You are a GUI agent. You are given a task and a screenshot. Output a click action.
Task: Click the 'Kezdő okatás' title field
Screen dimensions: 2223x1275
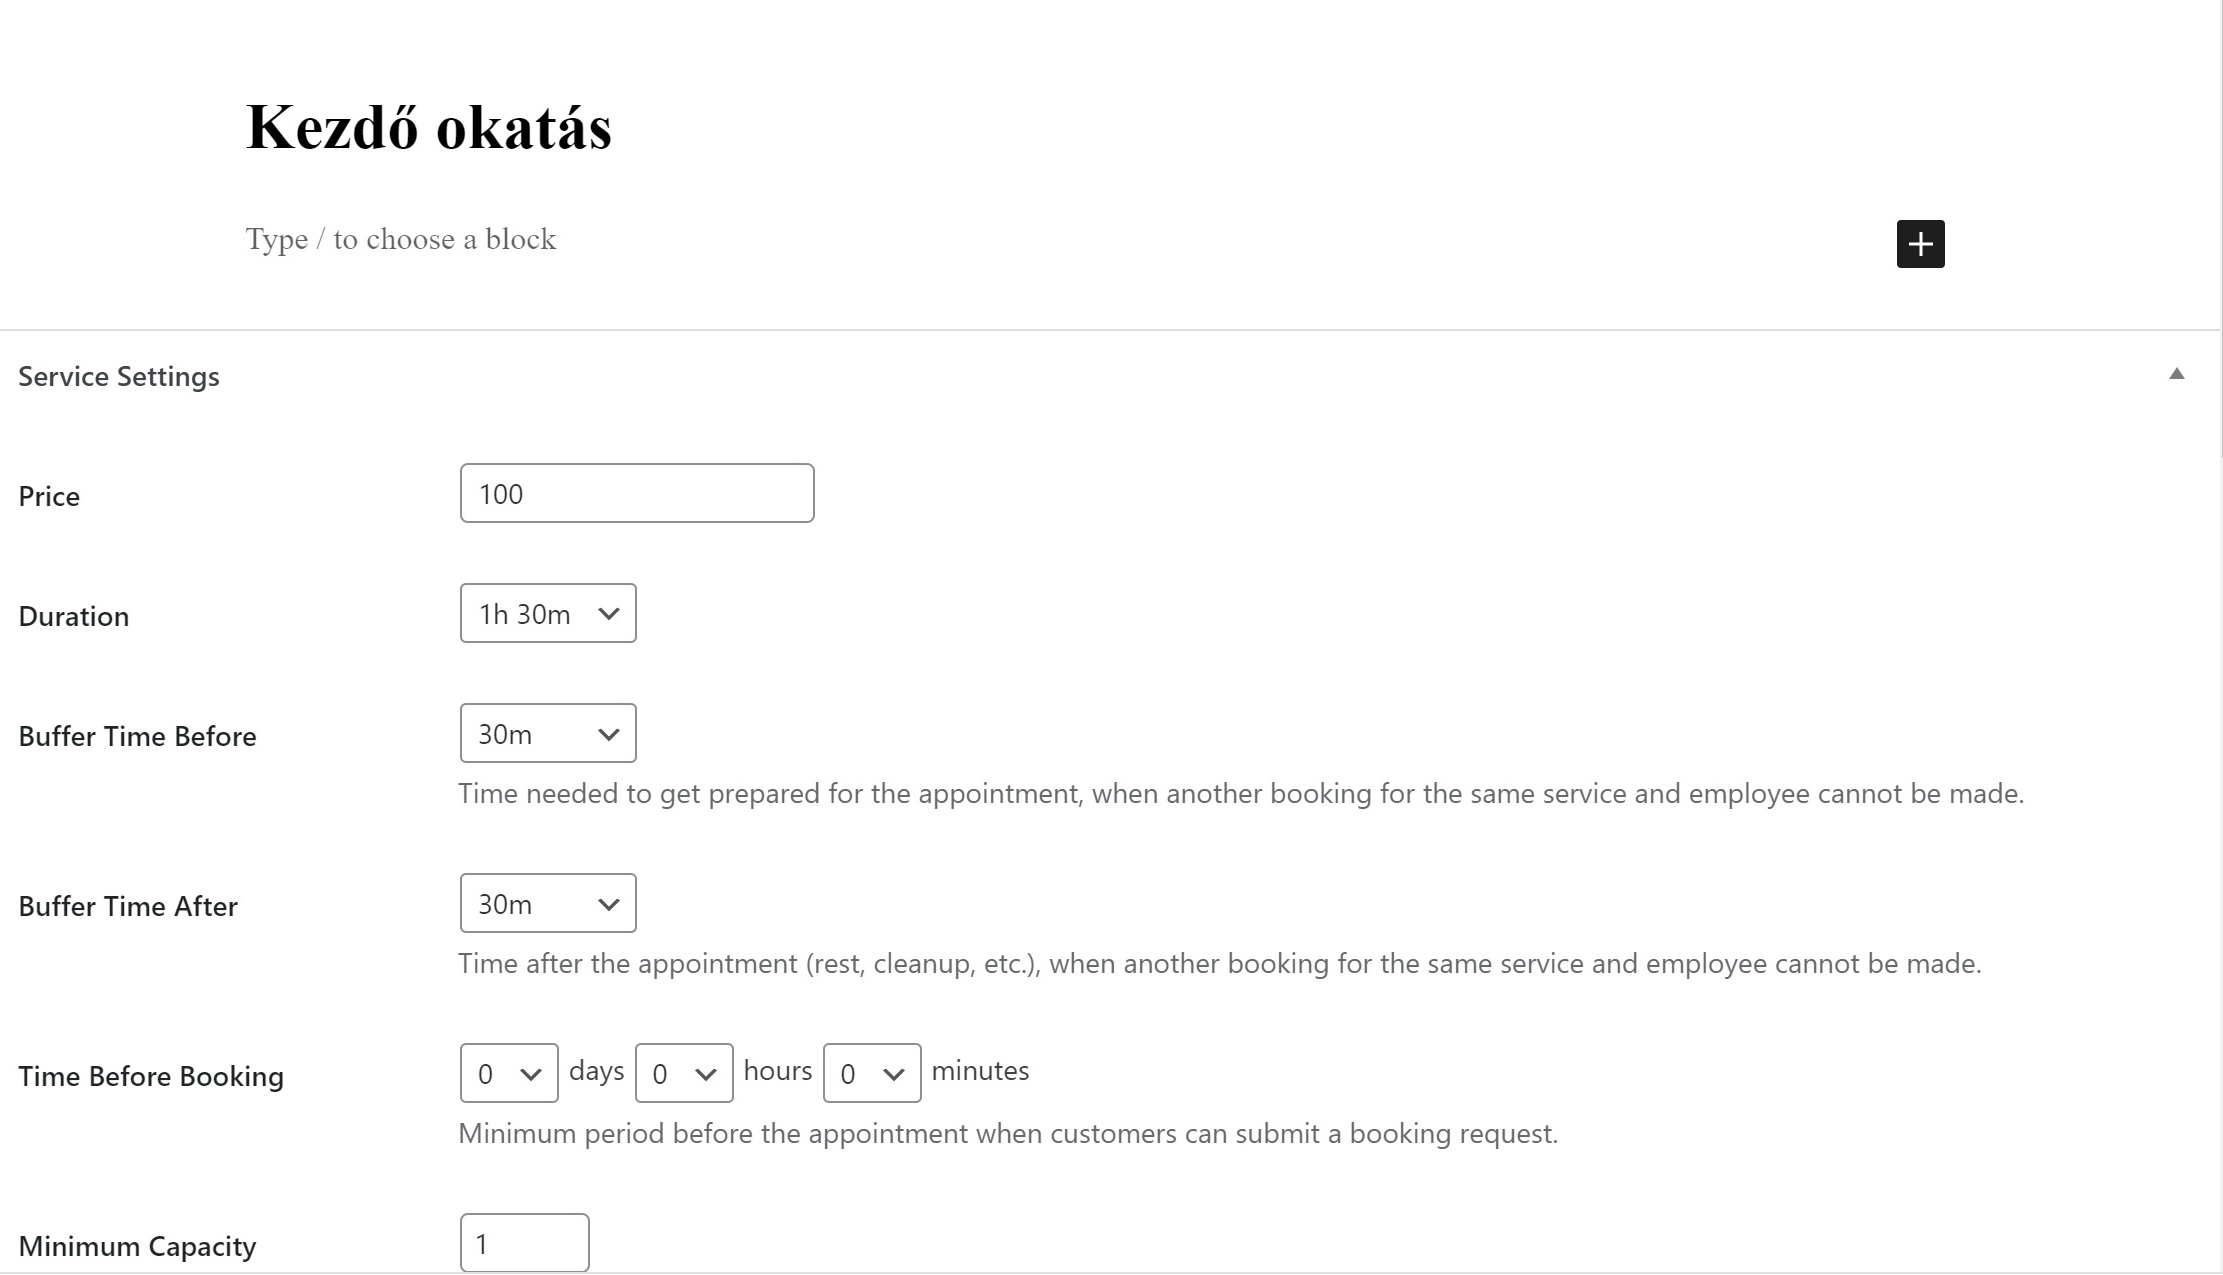click(x=429, y=128)
